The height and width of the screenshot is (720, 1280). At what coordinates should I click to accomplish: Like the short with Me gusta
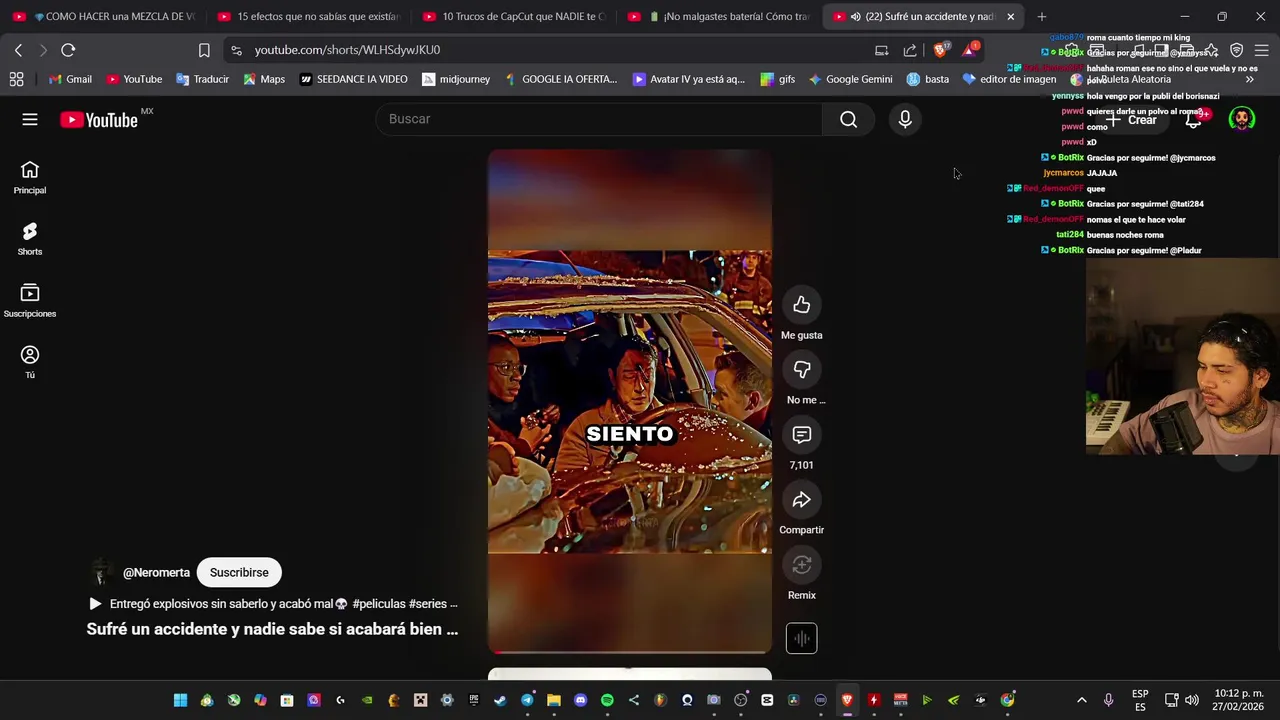pyautogui.click(x=801, y=305)
